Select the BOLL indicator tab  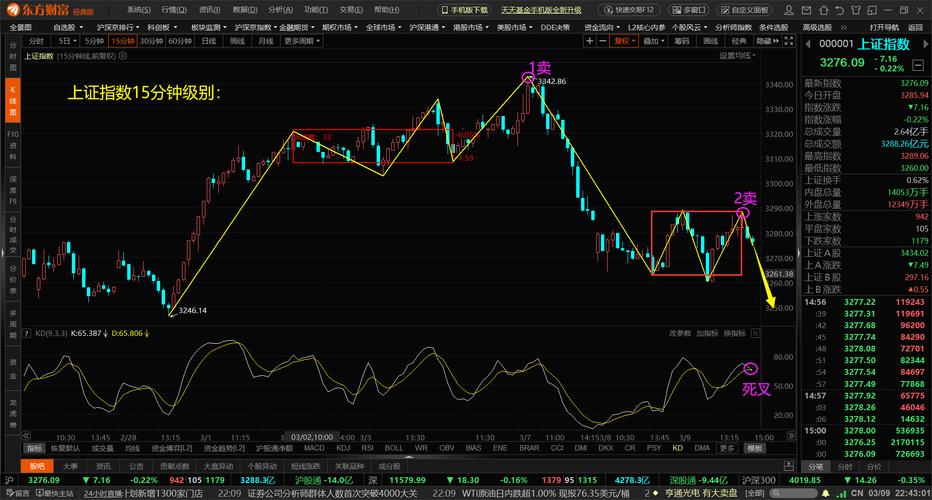[394, 448]
